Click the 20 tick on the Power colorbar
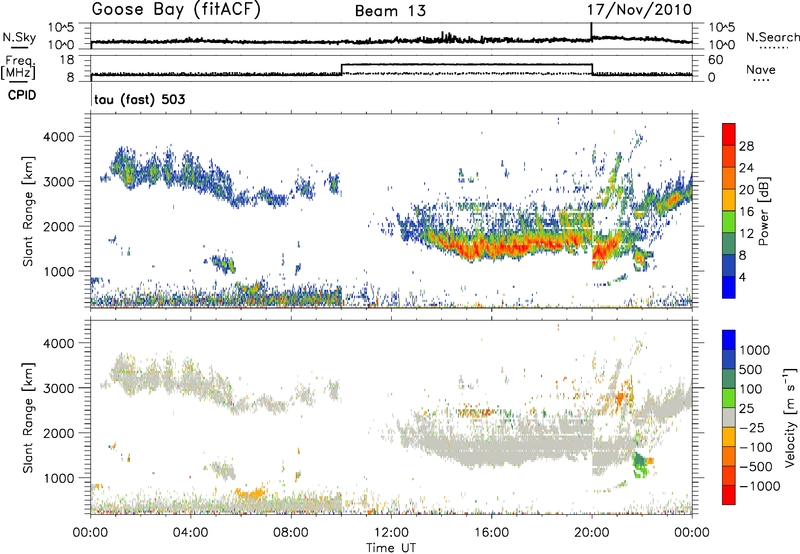 (746, 190)
